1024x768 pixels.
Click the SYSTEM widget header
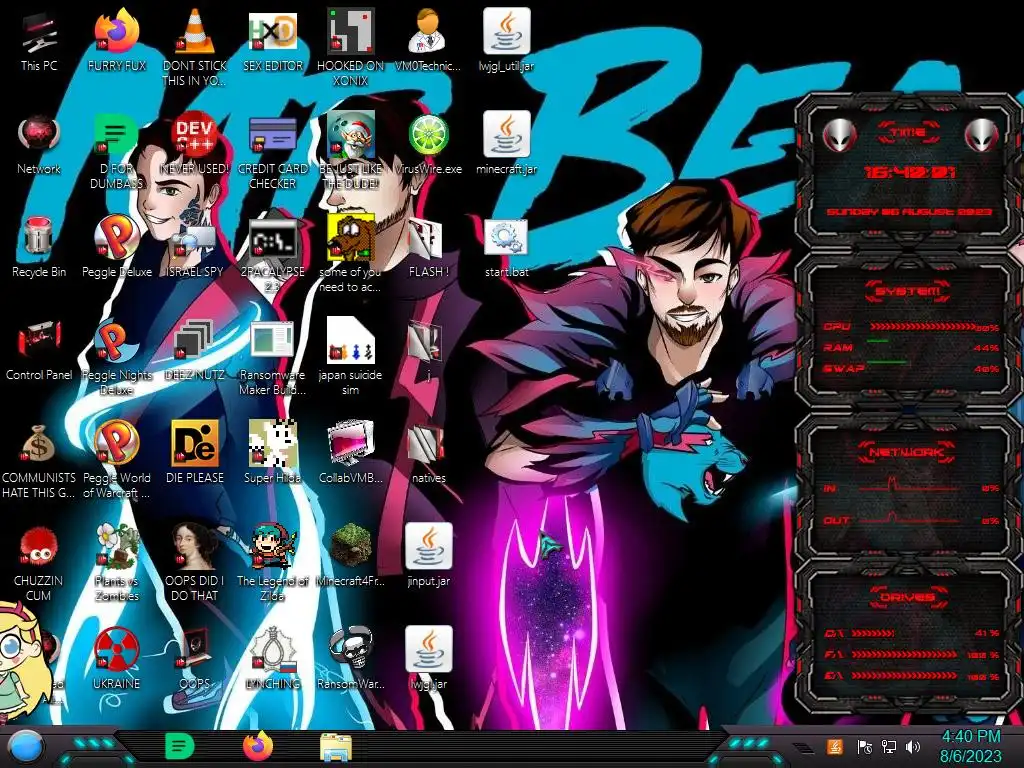point(908,291)
